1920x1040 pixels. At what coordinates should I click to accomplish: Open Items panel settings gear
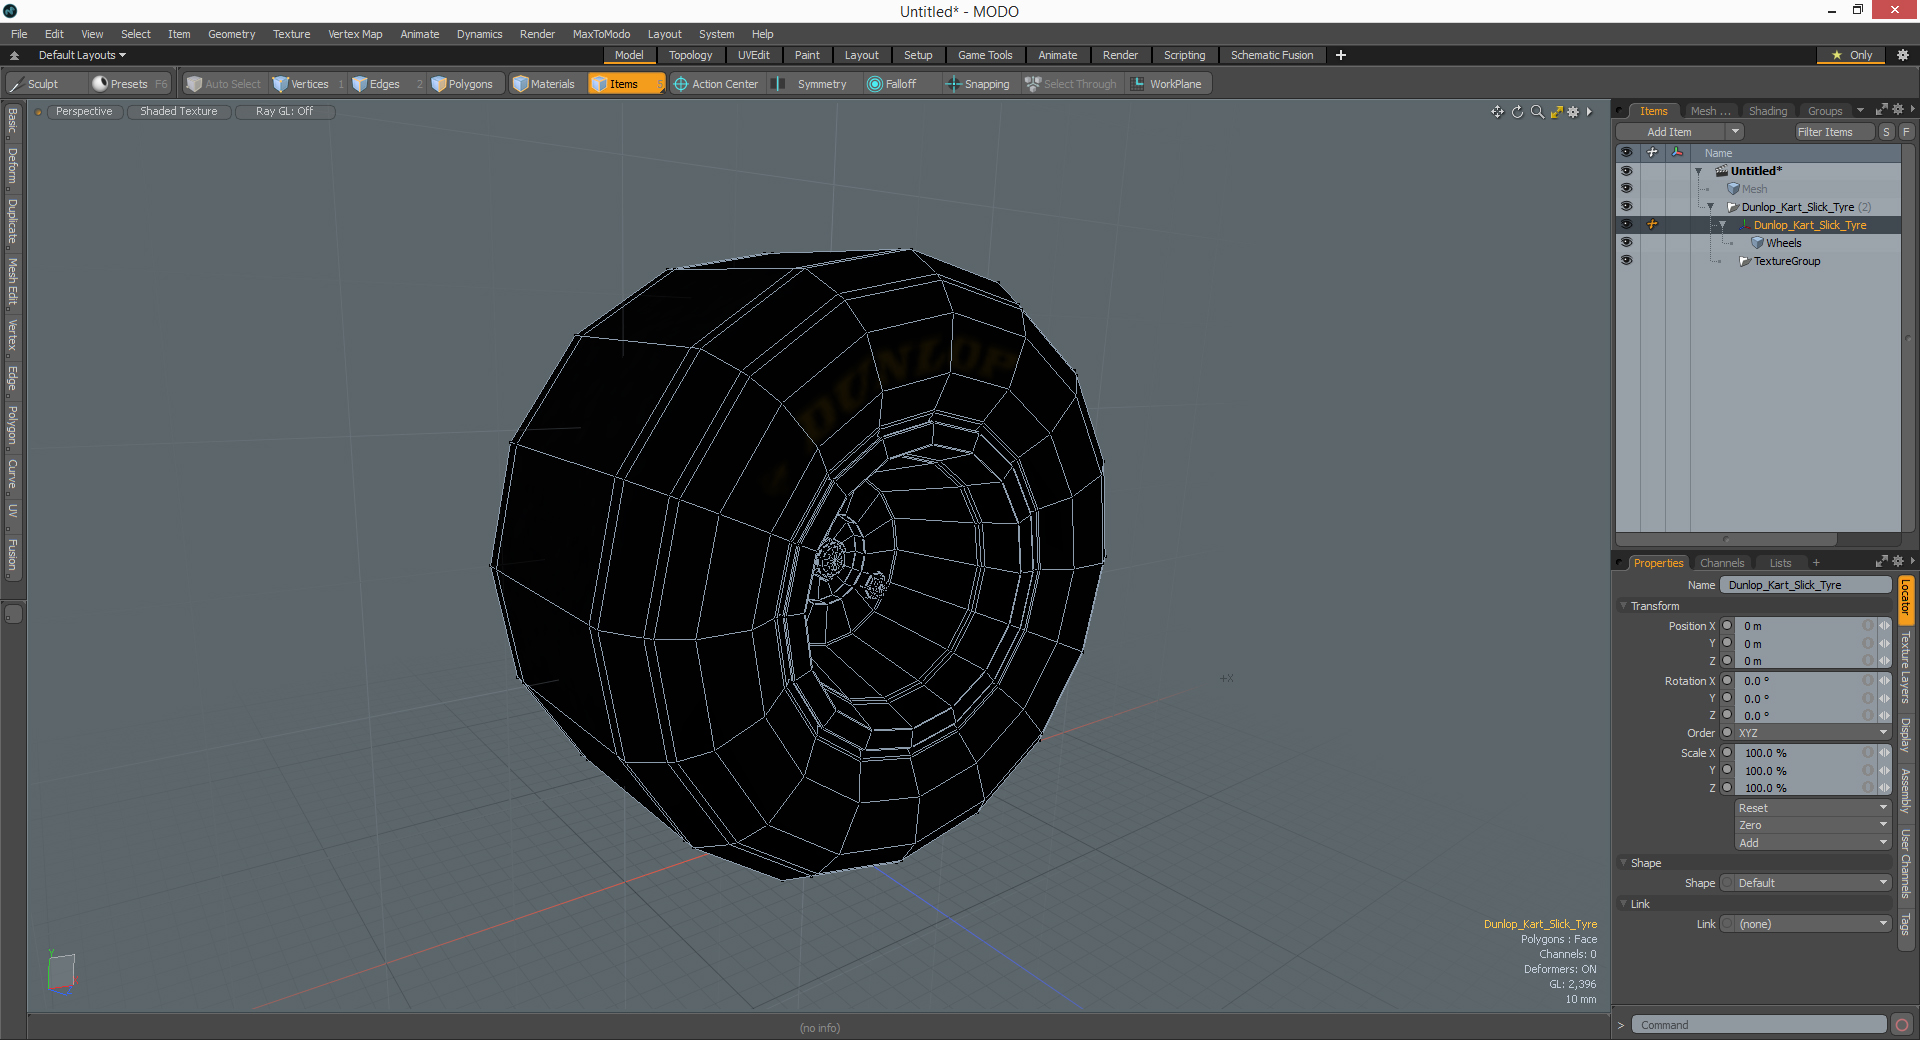pos(1898,110)
